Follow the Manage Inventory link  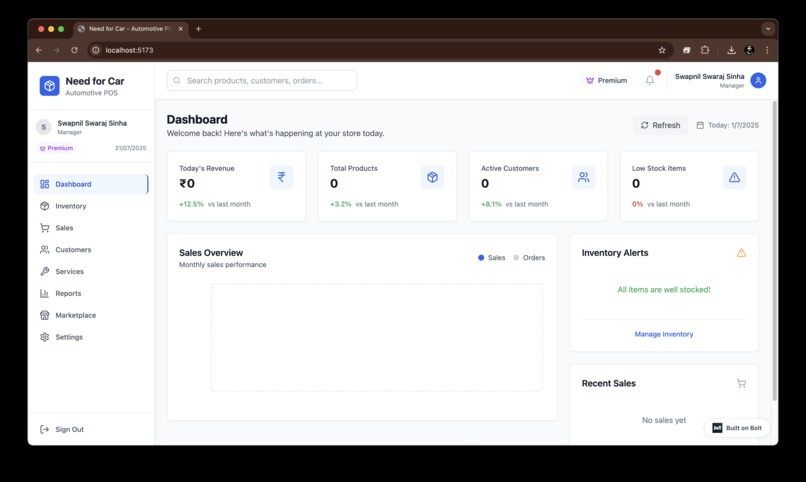(664, 334)
